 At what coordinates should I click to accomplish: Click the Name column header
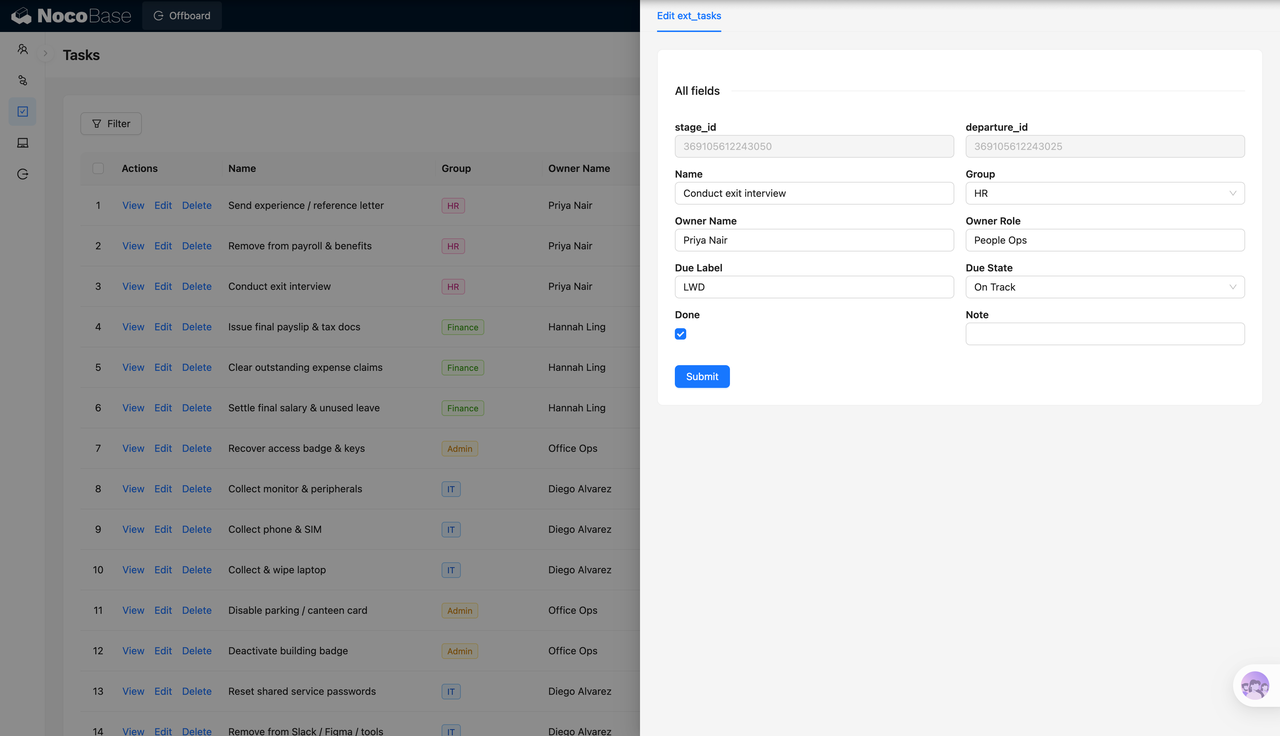[x=242, y=168]
